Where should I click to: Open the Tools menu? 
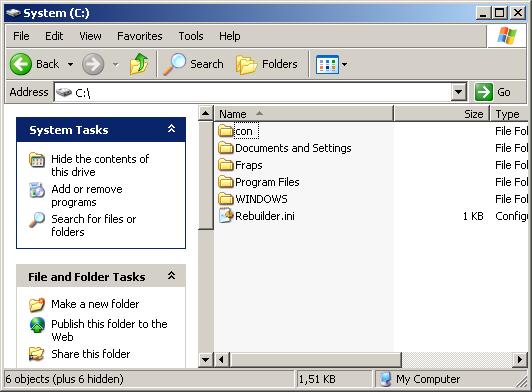191,36
